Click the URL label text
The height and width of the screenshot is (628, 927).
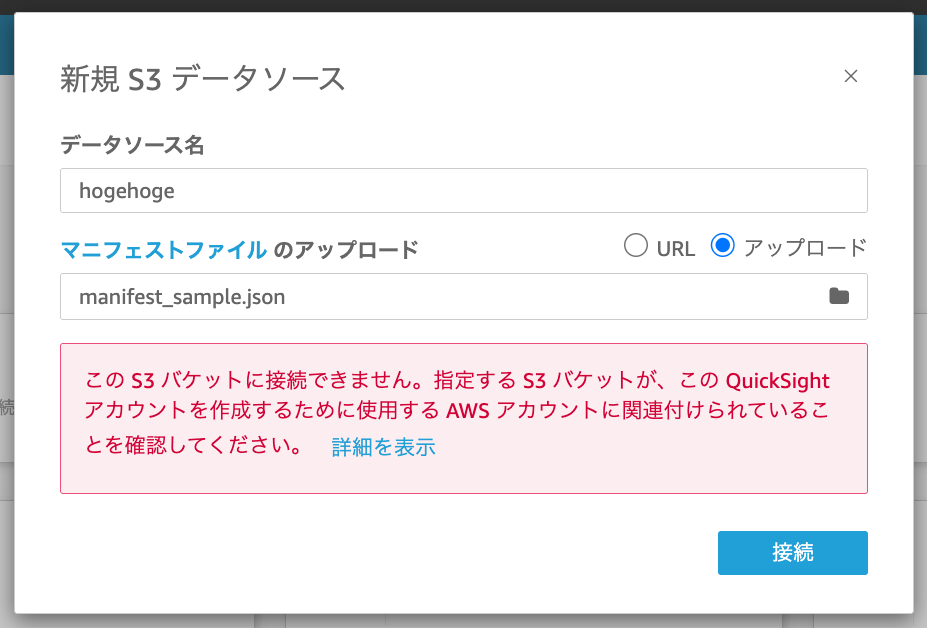pyautogui.click(x=676, y=249)
